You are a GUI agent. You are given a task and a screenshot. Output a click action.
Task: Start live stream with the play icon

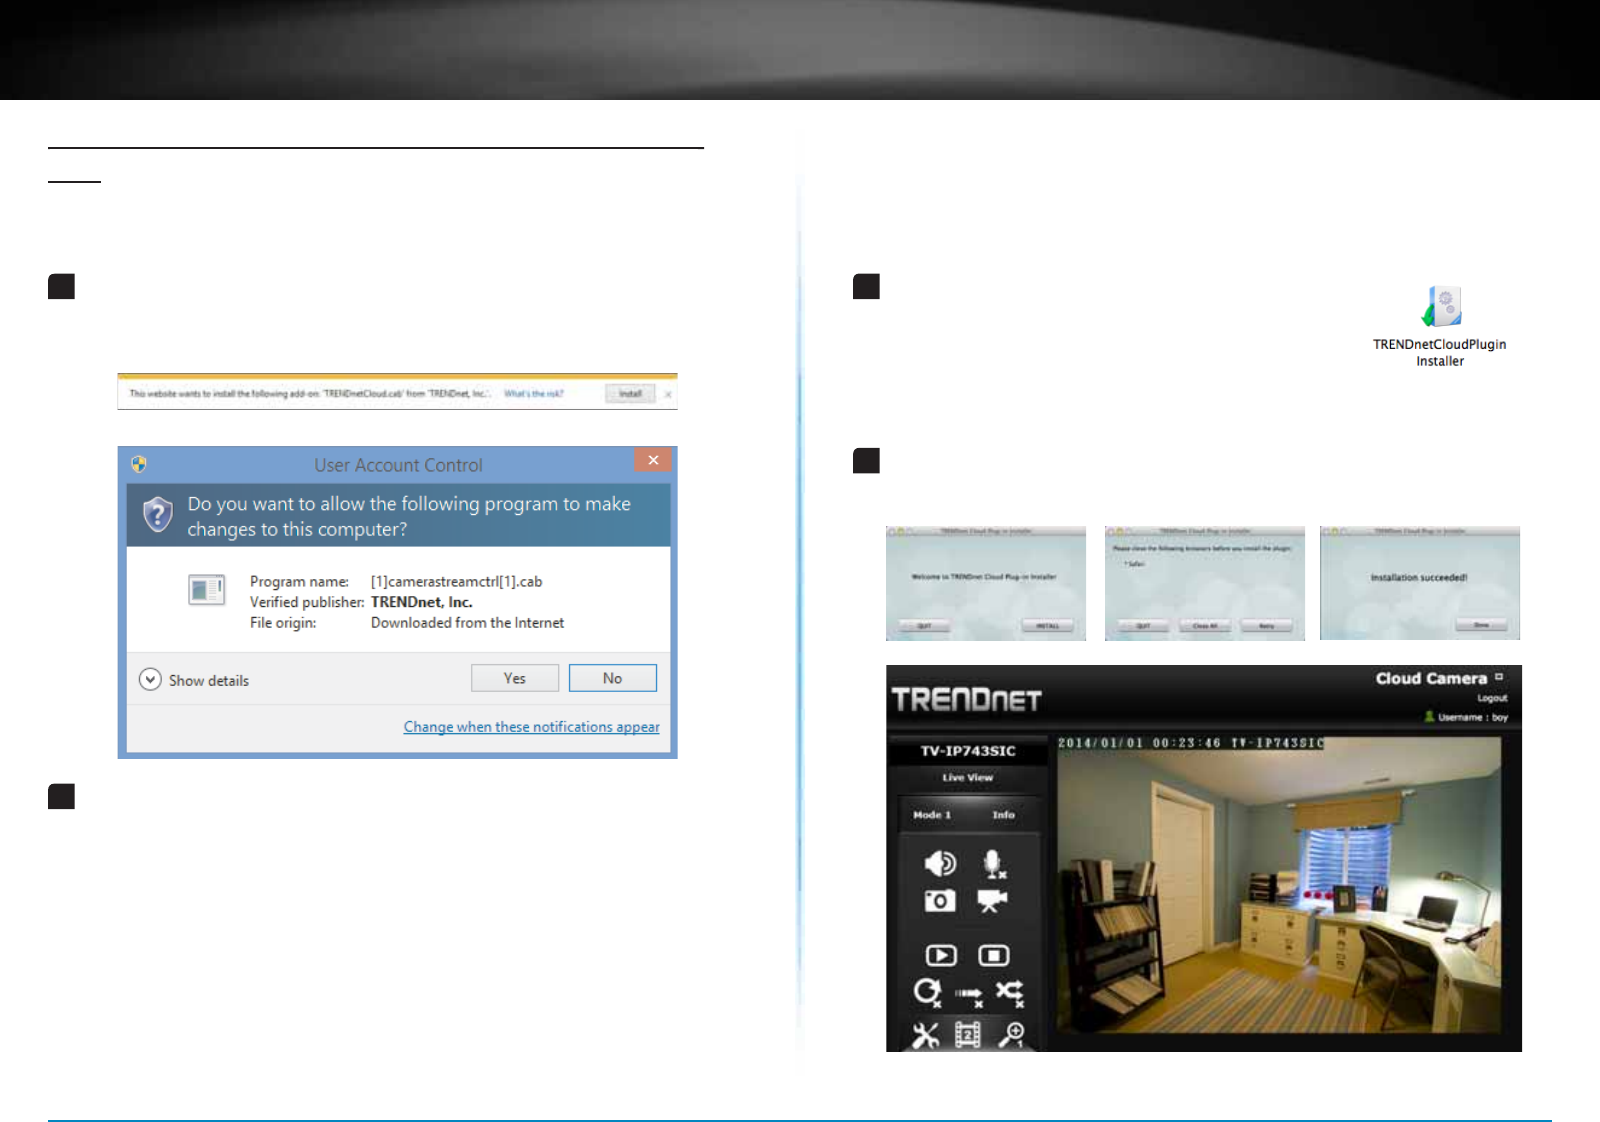pyautogui.click(x=941, y=955)
